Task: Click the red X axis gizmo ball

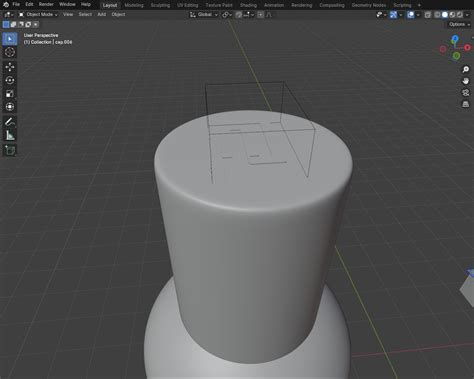Action: [x=467, y=48]
